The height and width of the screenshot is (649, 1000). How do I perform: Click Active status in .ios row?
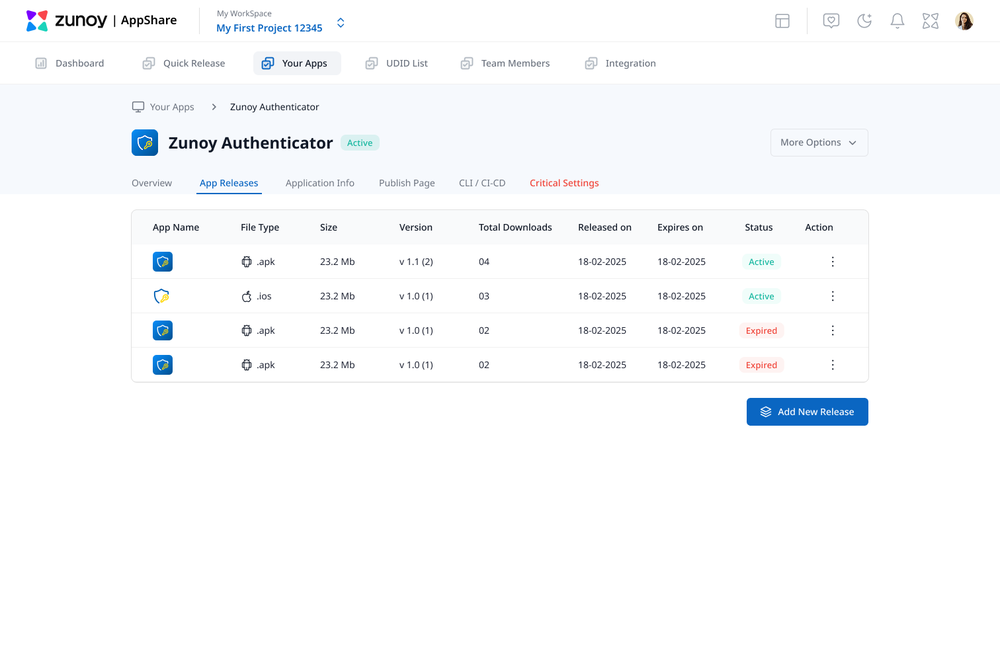[x=761, y=296]
